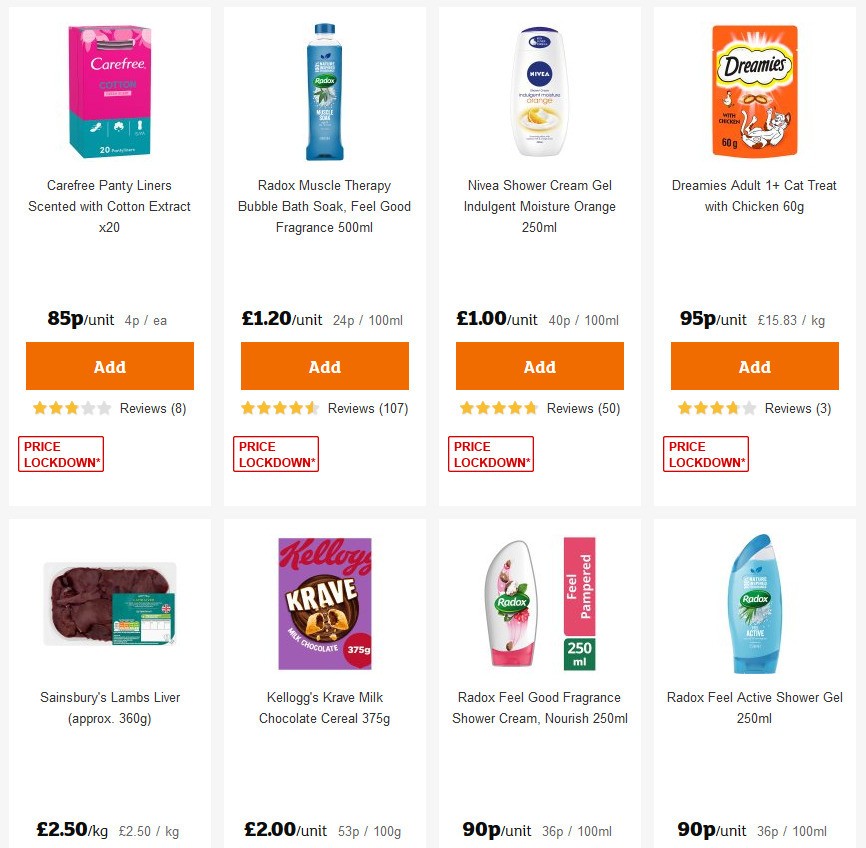Viewport: 866px width, 848px height.
Task: View the Sainsbury's Lambs Liver image
Action: [x=109, y=601]
